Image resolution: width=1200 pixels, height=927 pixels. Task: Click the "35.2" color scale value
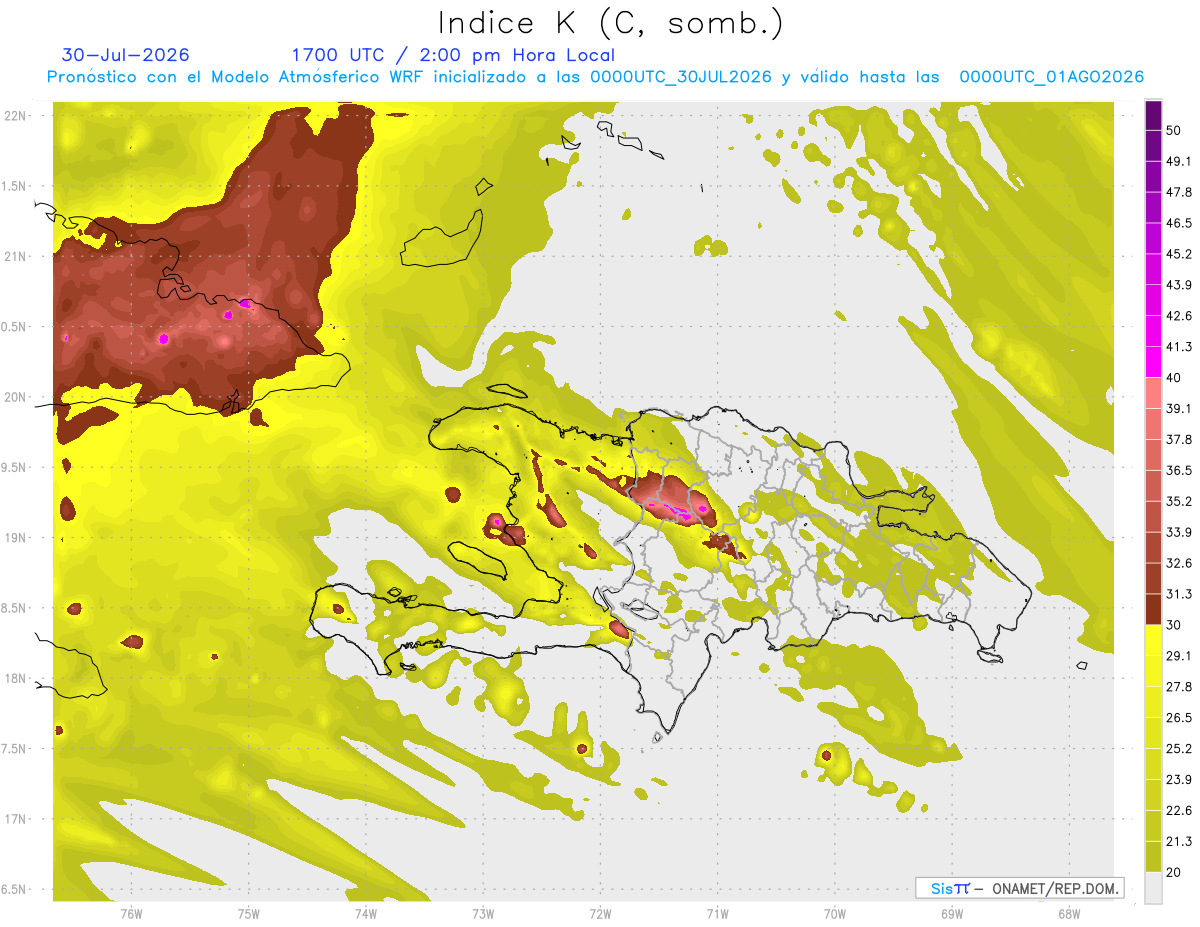tap(1179, 501)
